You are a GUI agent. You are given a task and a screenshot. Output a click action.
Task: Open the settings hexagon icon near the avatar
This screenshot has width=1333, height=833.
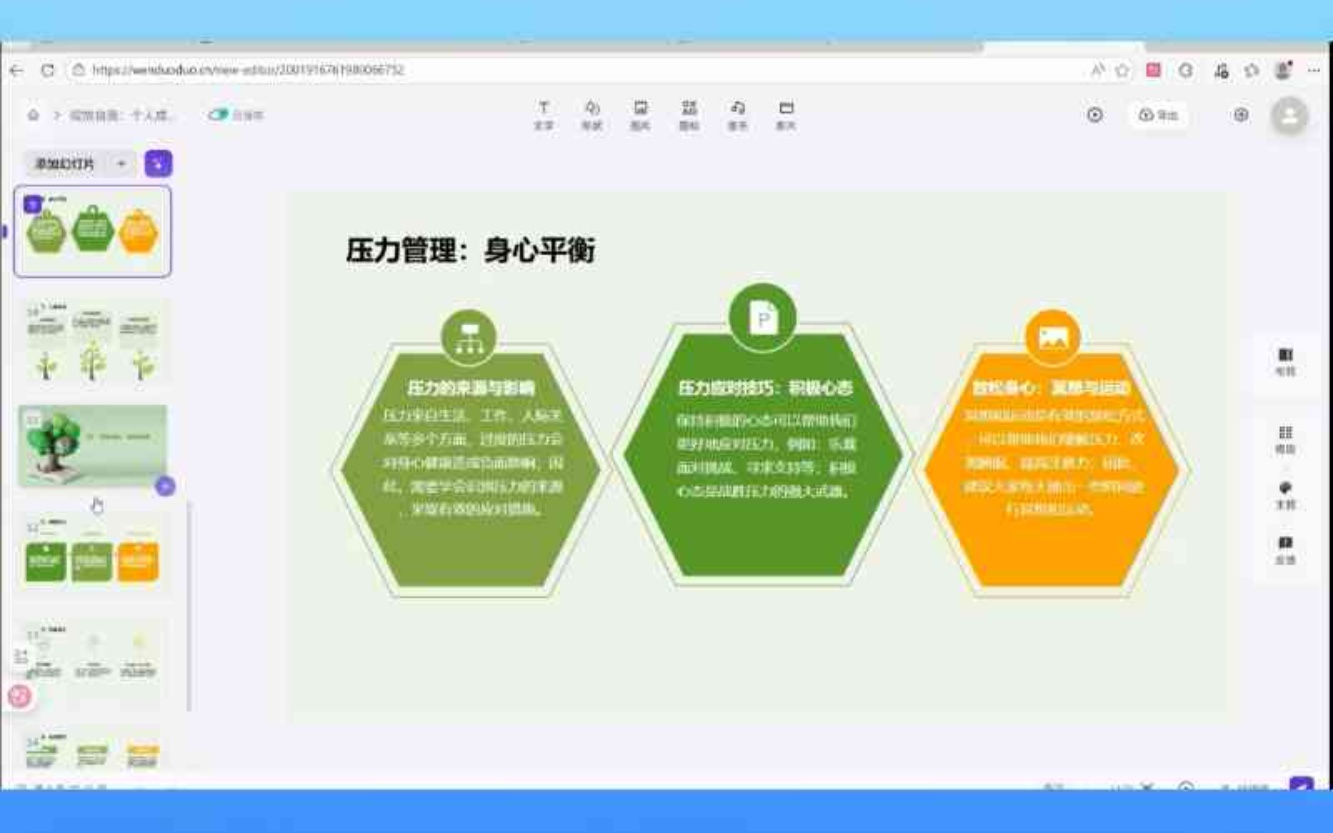coord(1241,115)
